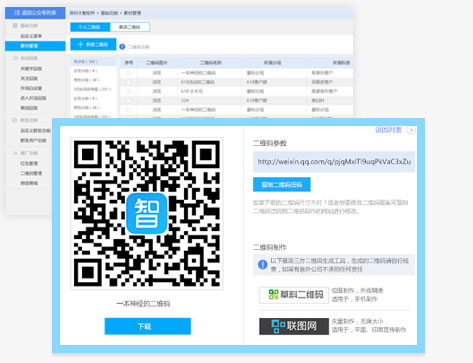
Task: Open the 联图网 generator logo
Action: pos(294,326)
